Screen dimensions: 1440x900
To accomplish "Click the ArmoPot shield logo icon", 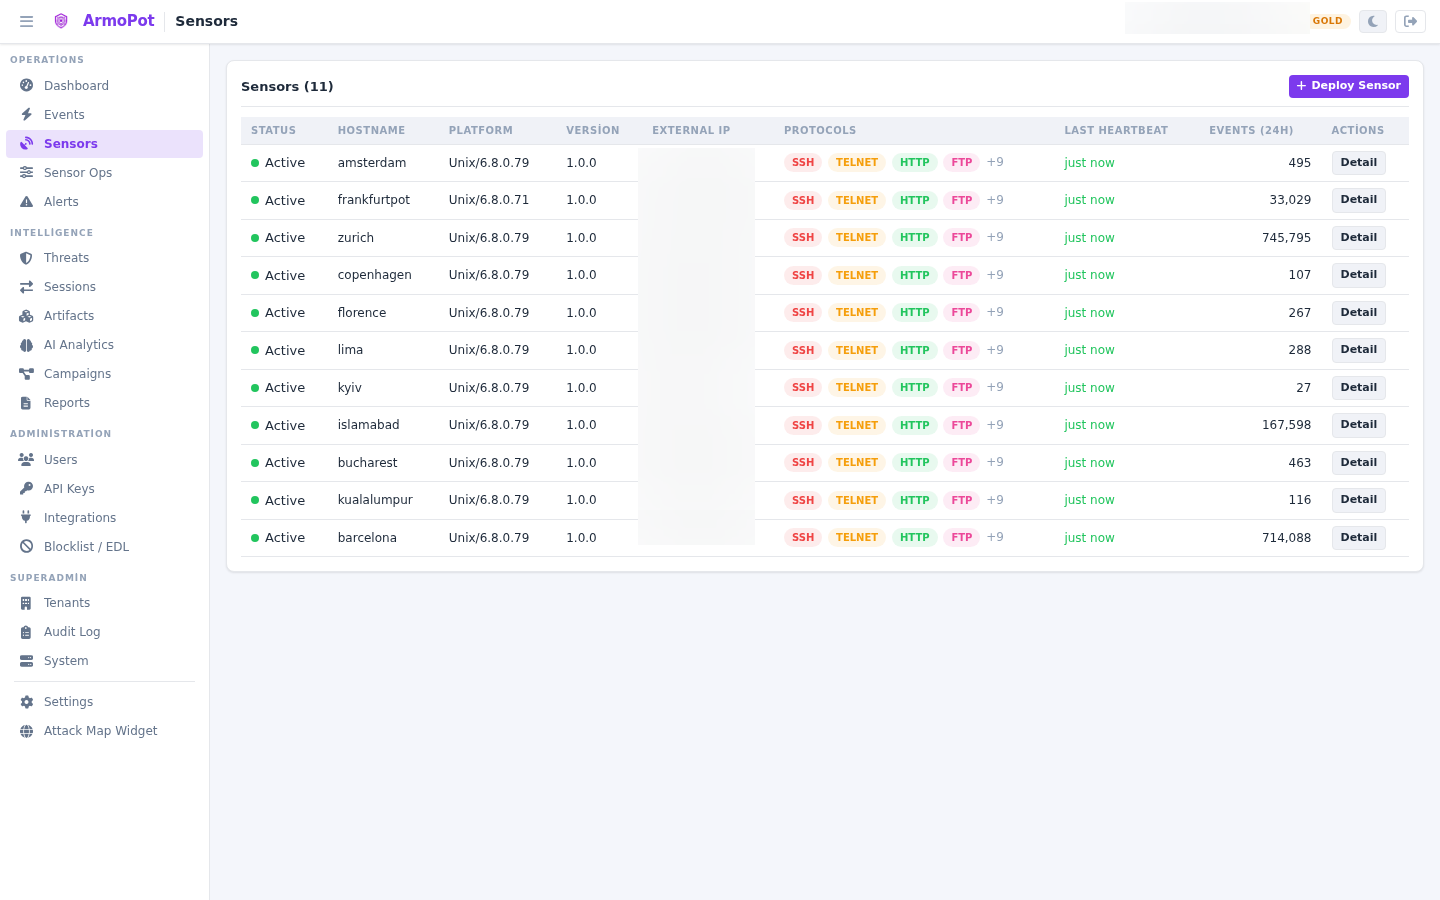I will tap(61, 21).
